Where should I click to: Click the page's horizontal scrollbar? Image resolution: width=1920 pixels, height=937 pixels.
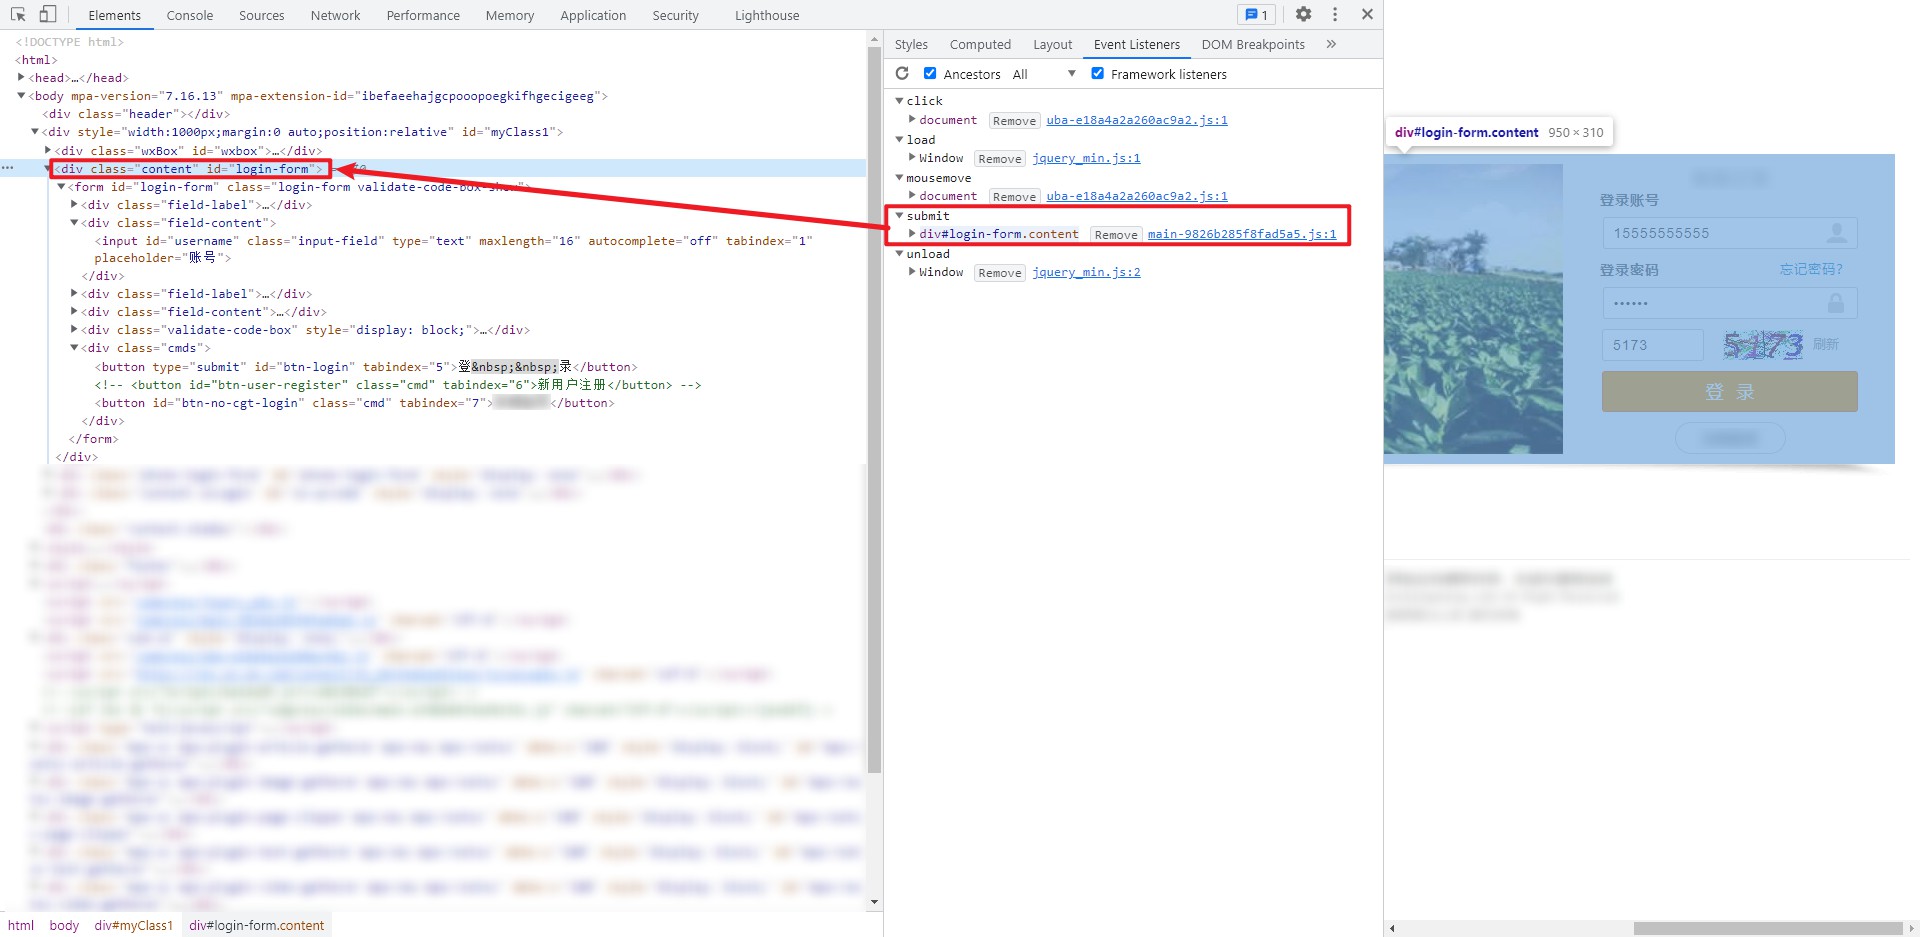point(1767,928)
